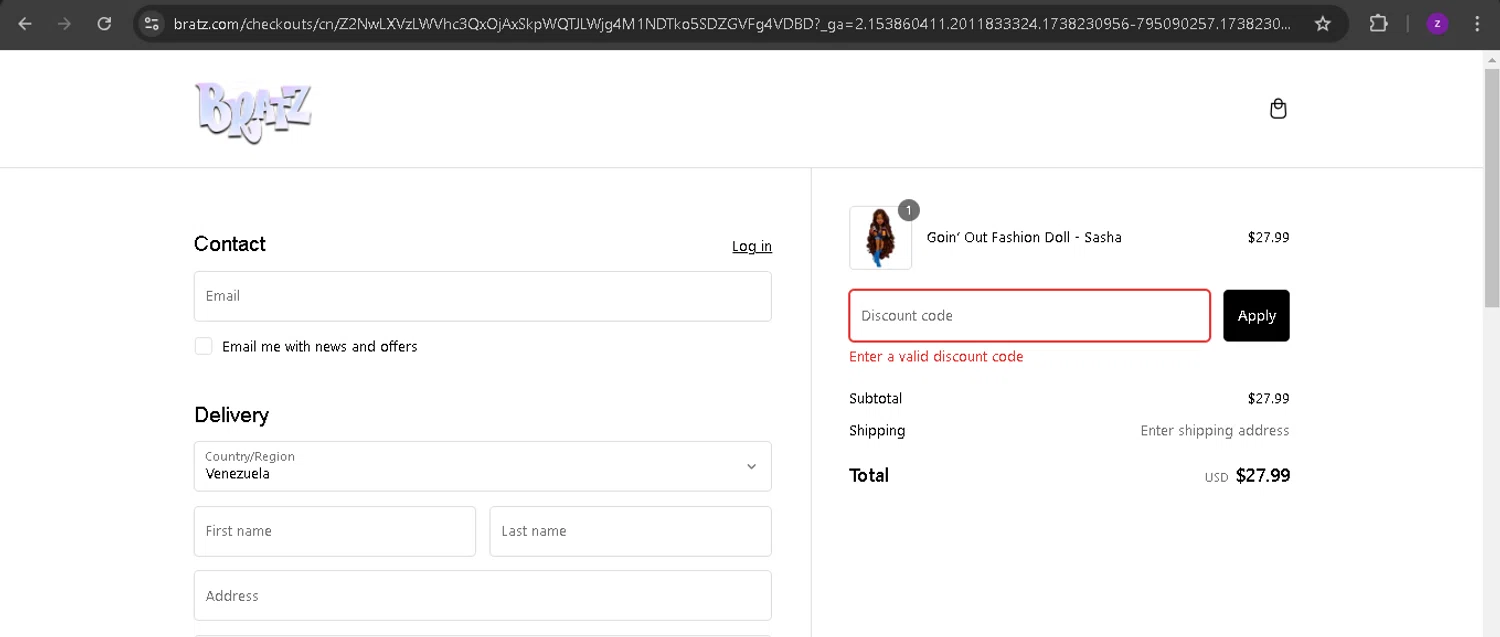
Task: Bookmark this page with the star icon
Action: [x=1323, y=23]
